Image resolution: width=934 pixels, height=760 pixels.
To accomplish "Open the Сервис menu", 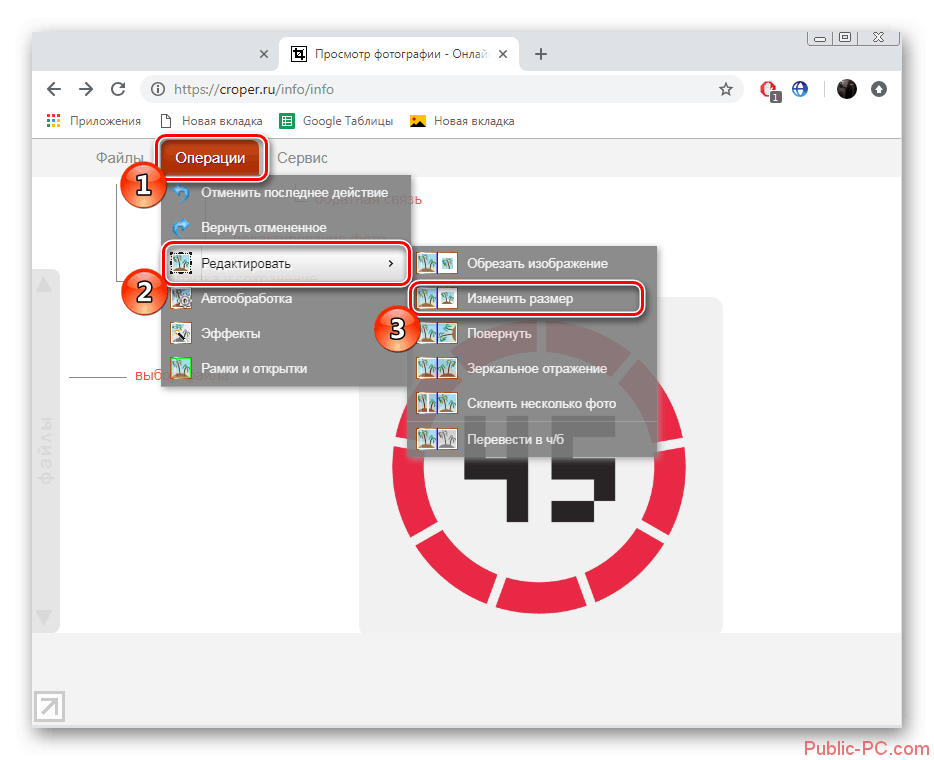I will click(302, 158).
